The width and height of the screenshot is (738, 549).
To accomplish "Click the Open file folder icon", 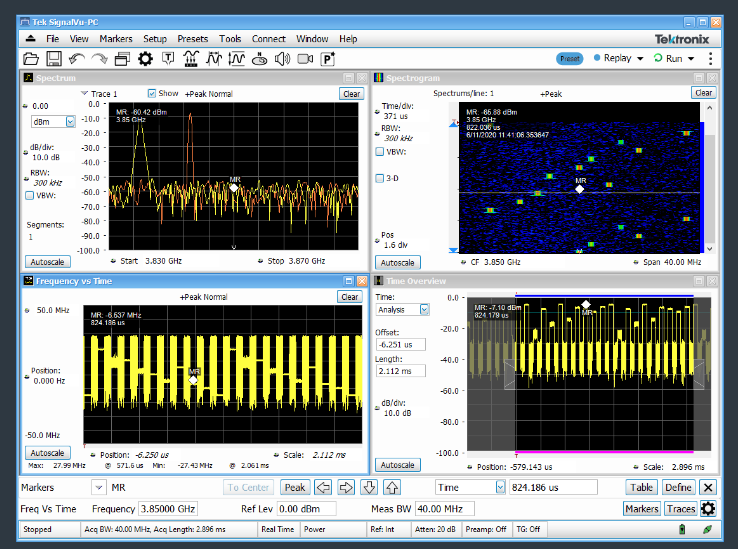I will [31, 59].
